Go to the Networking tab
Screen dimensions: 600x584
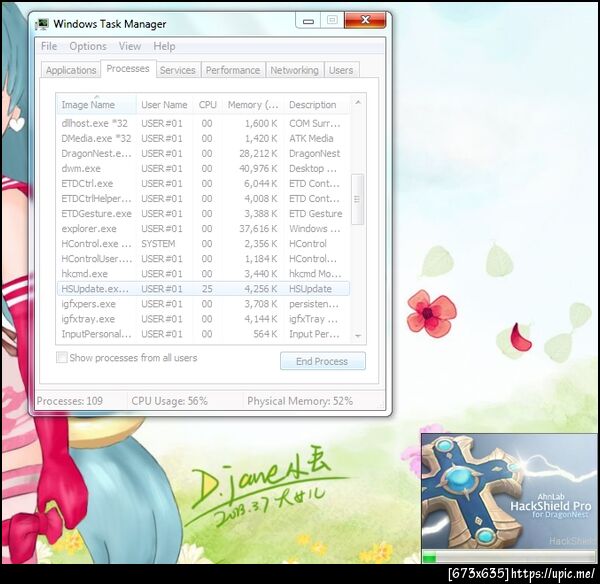[294, 70]
